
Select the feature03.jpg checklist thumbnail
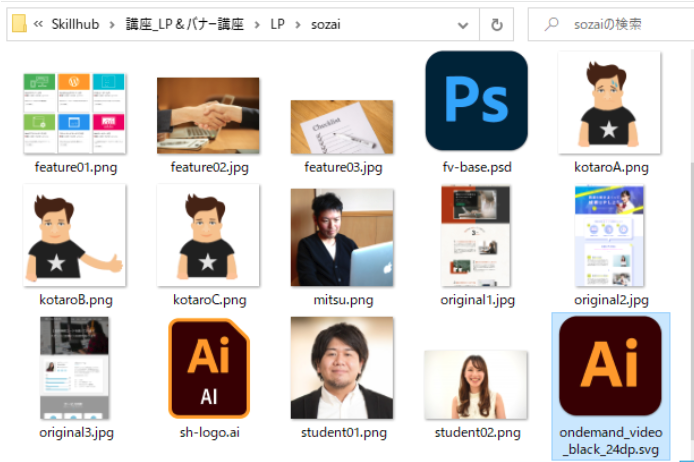(x=342, y=127)
